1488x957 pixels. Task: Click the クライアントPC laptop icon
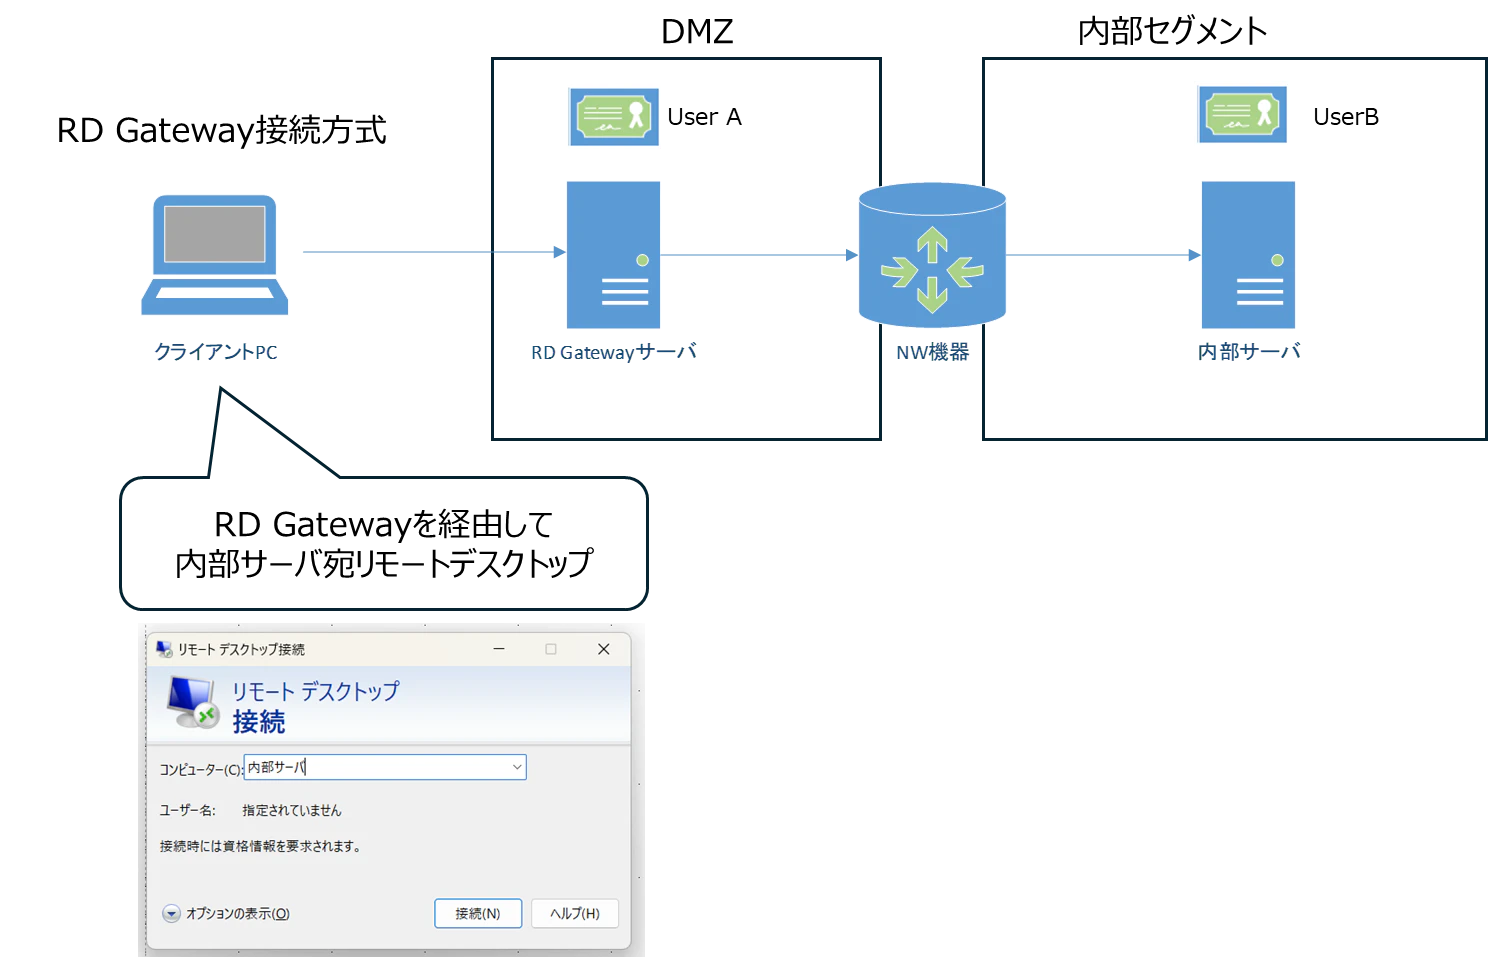pos(215,255)
